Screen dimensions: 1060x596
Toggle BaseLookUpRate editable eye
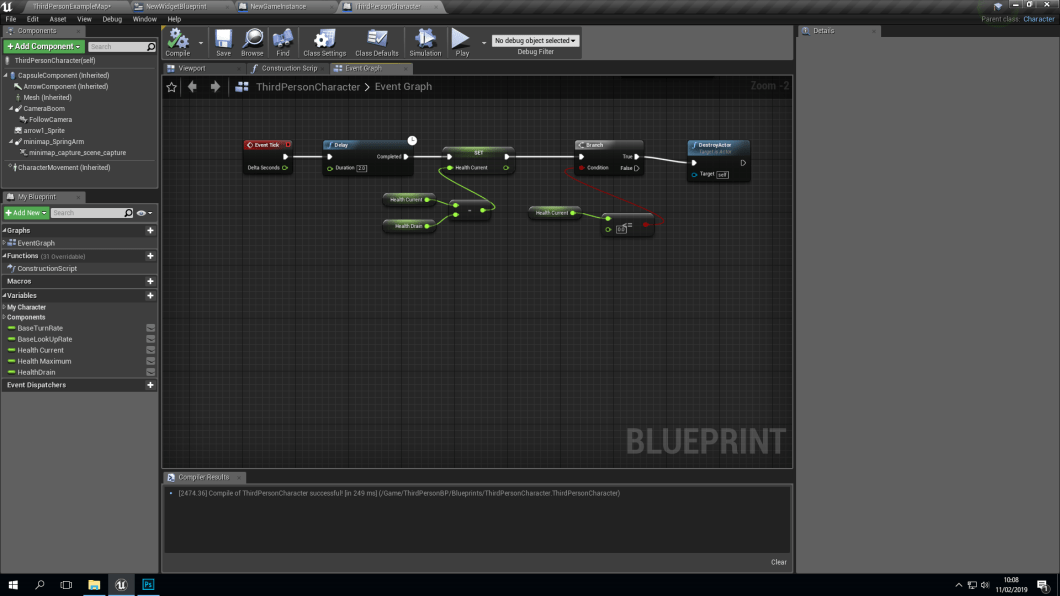coord(151,339)
